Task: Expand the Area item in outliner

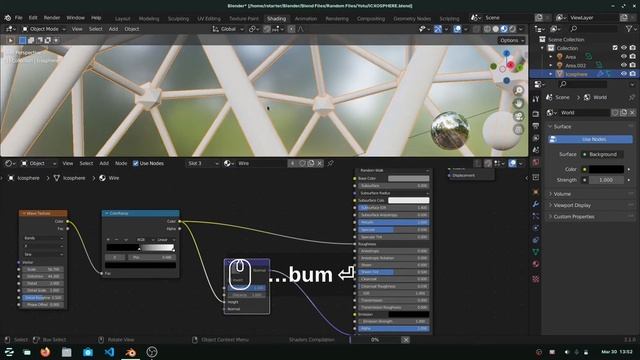Action: [551, 57]
